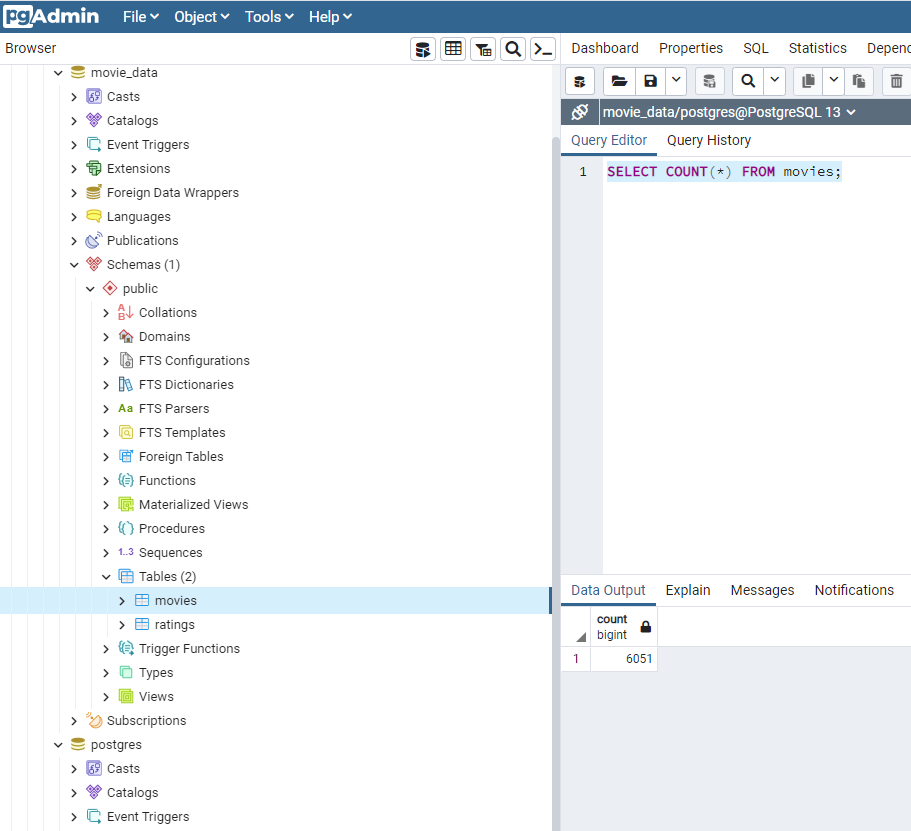Click the pgAdmin logo
This screenshot has height=831, width=911.
click(x=51, y=16)
